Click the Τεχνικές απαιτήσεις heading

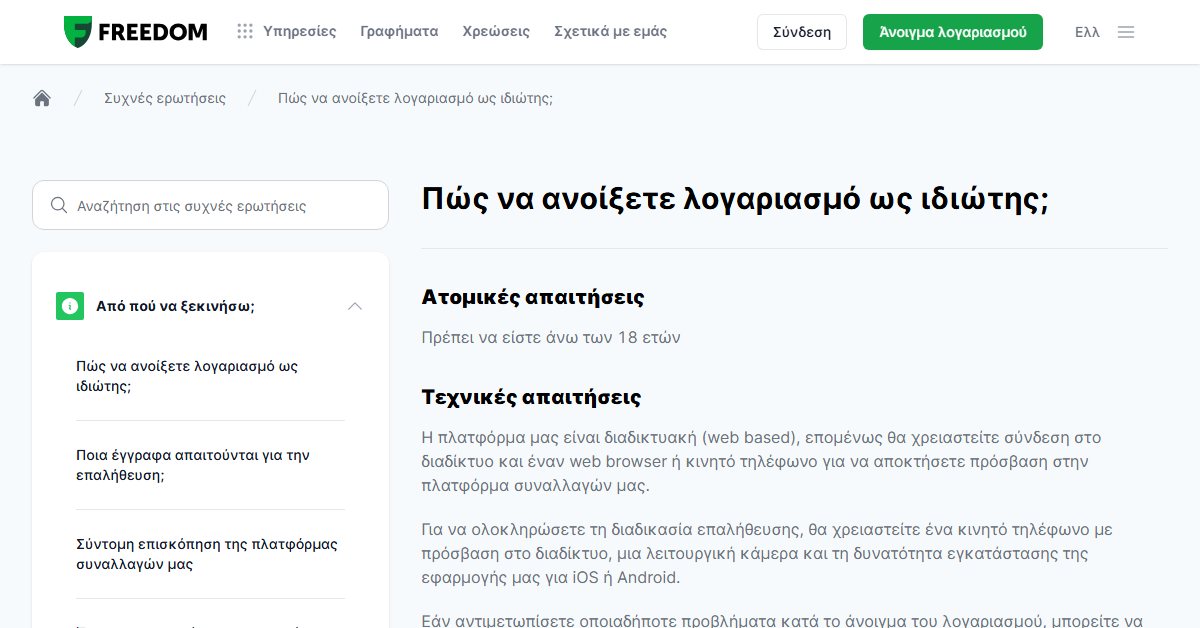pos(532,397)
